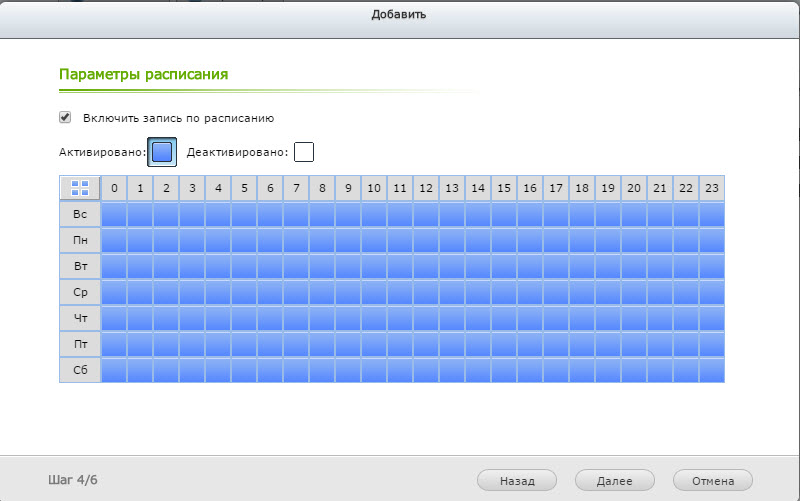Select the Вс (Sunday) row header
This screenshot has width=800, height=501.
pos(80,214)
